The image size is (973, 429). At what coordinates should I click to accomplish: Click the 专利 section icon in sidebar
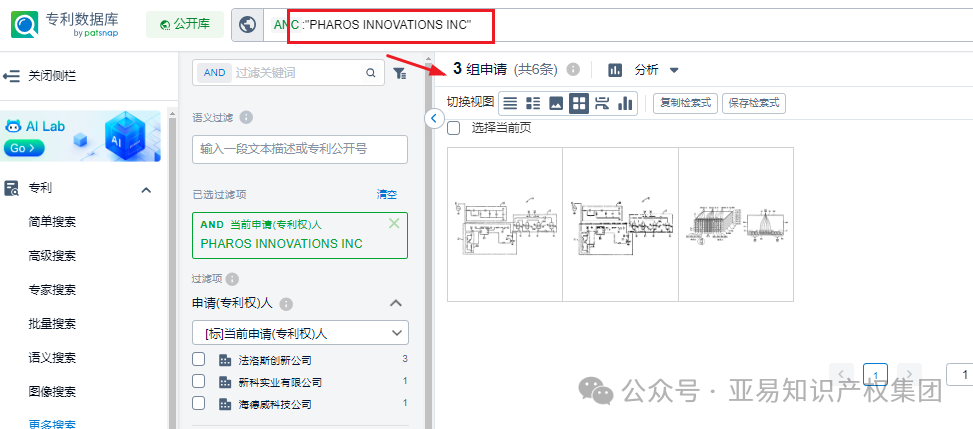[11, 189]
